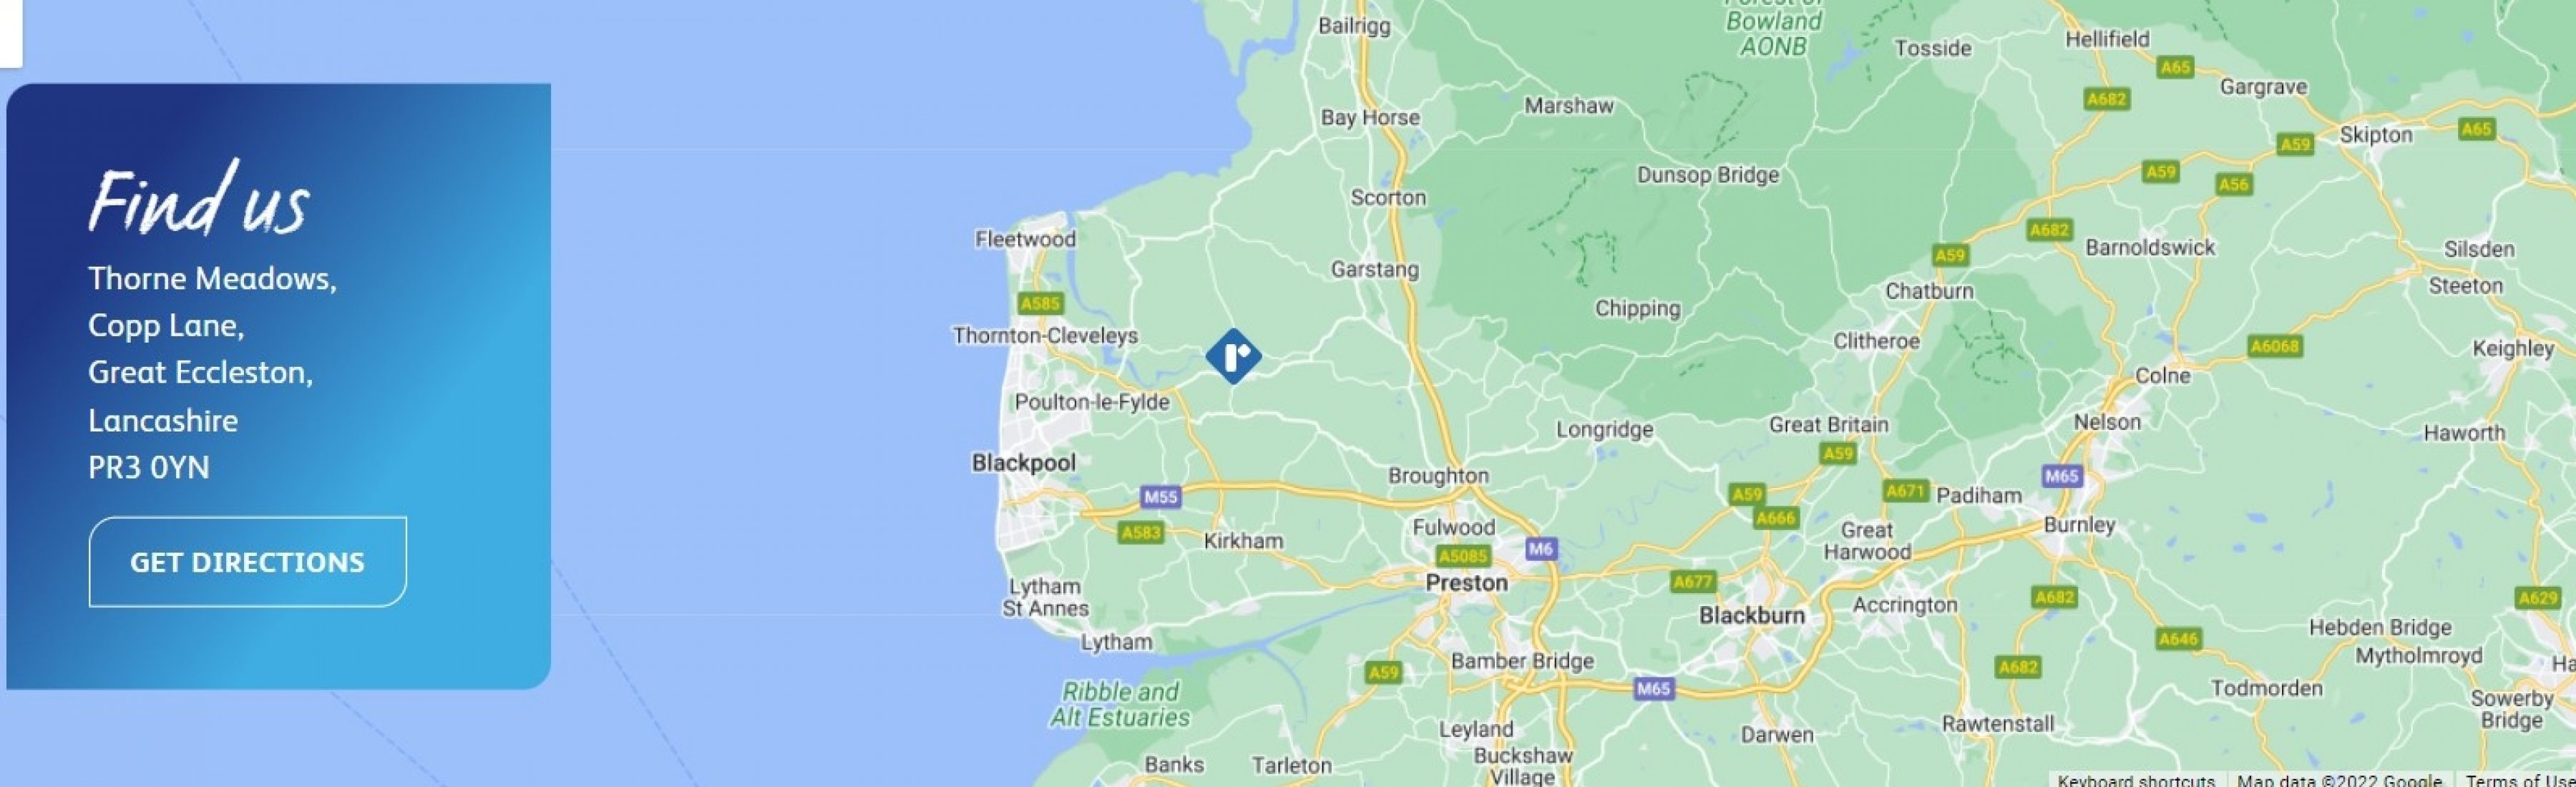The height and width of the screenshot is (787, 2576).
Task: Click the Ribble and Alt Estuaries label
Action: coord(1120,704)
